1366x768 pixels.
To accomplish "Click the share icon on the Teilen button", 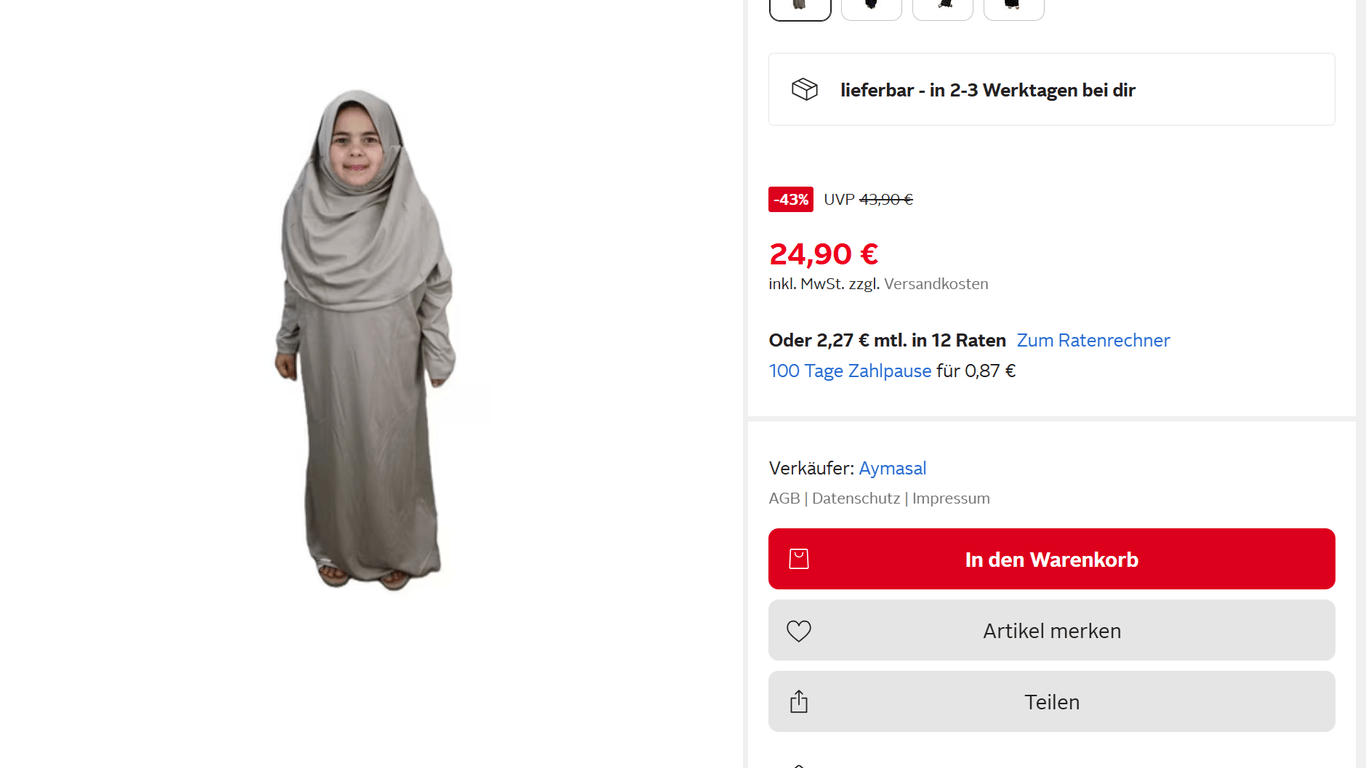I will pos(798,702).
